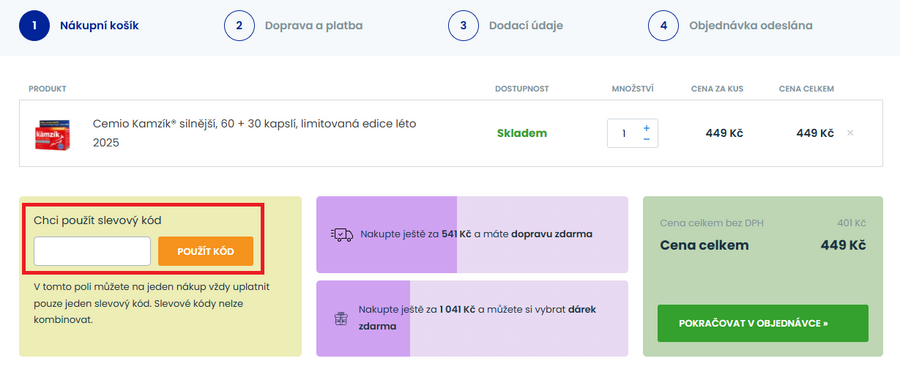Image resolution: width=900 pixels, height=372 pixels.
Task: Click the 401 Kč price without VAT
Action: pos(852,223)
